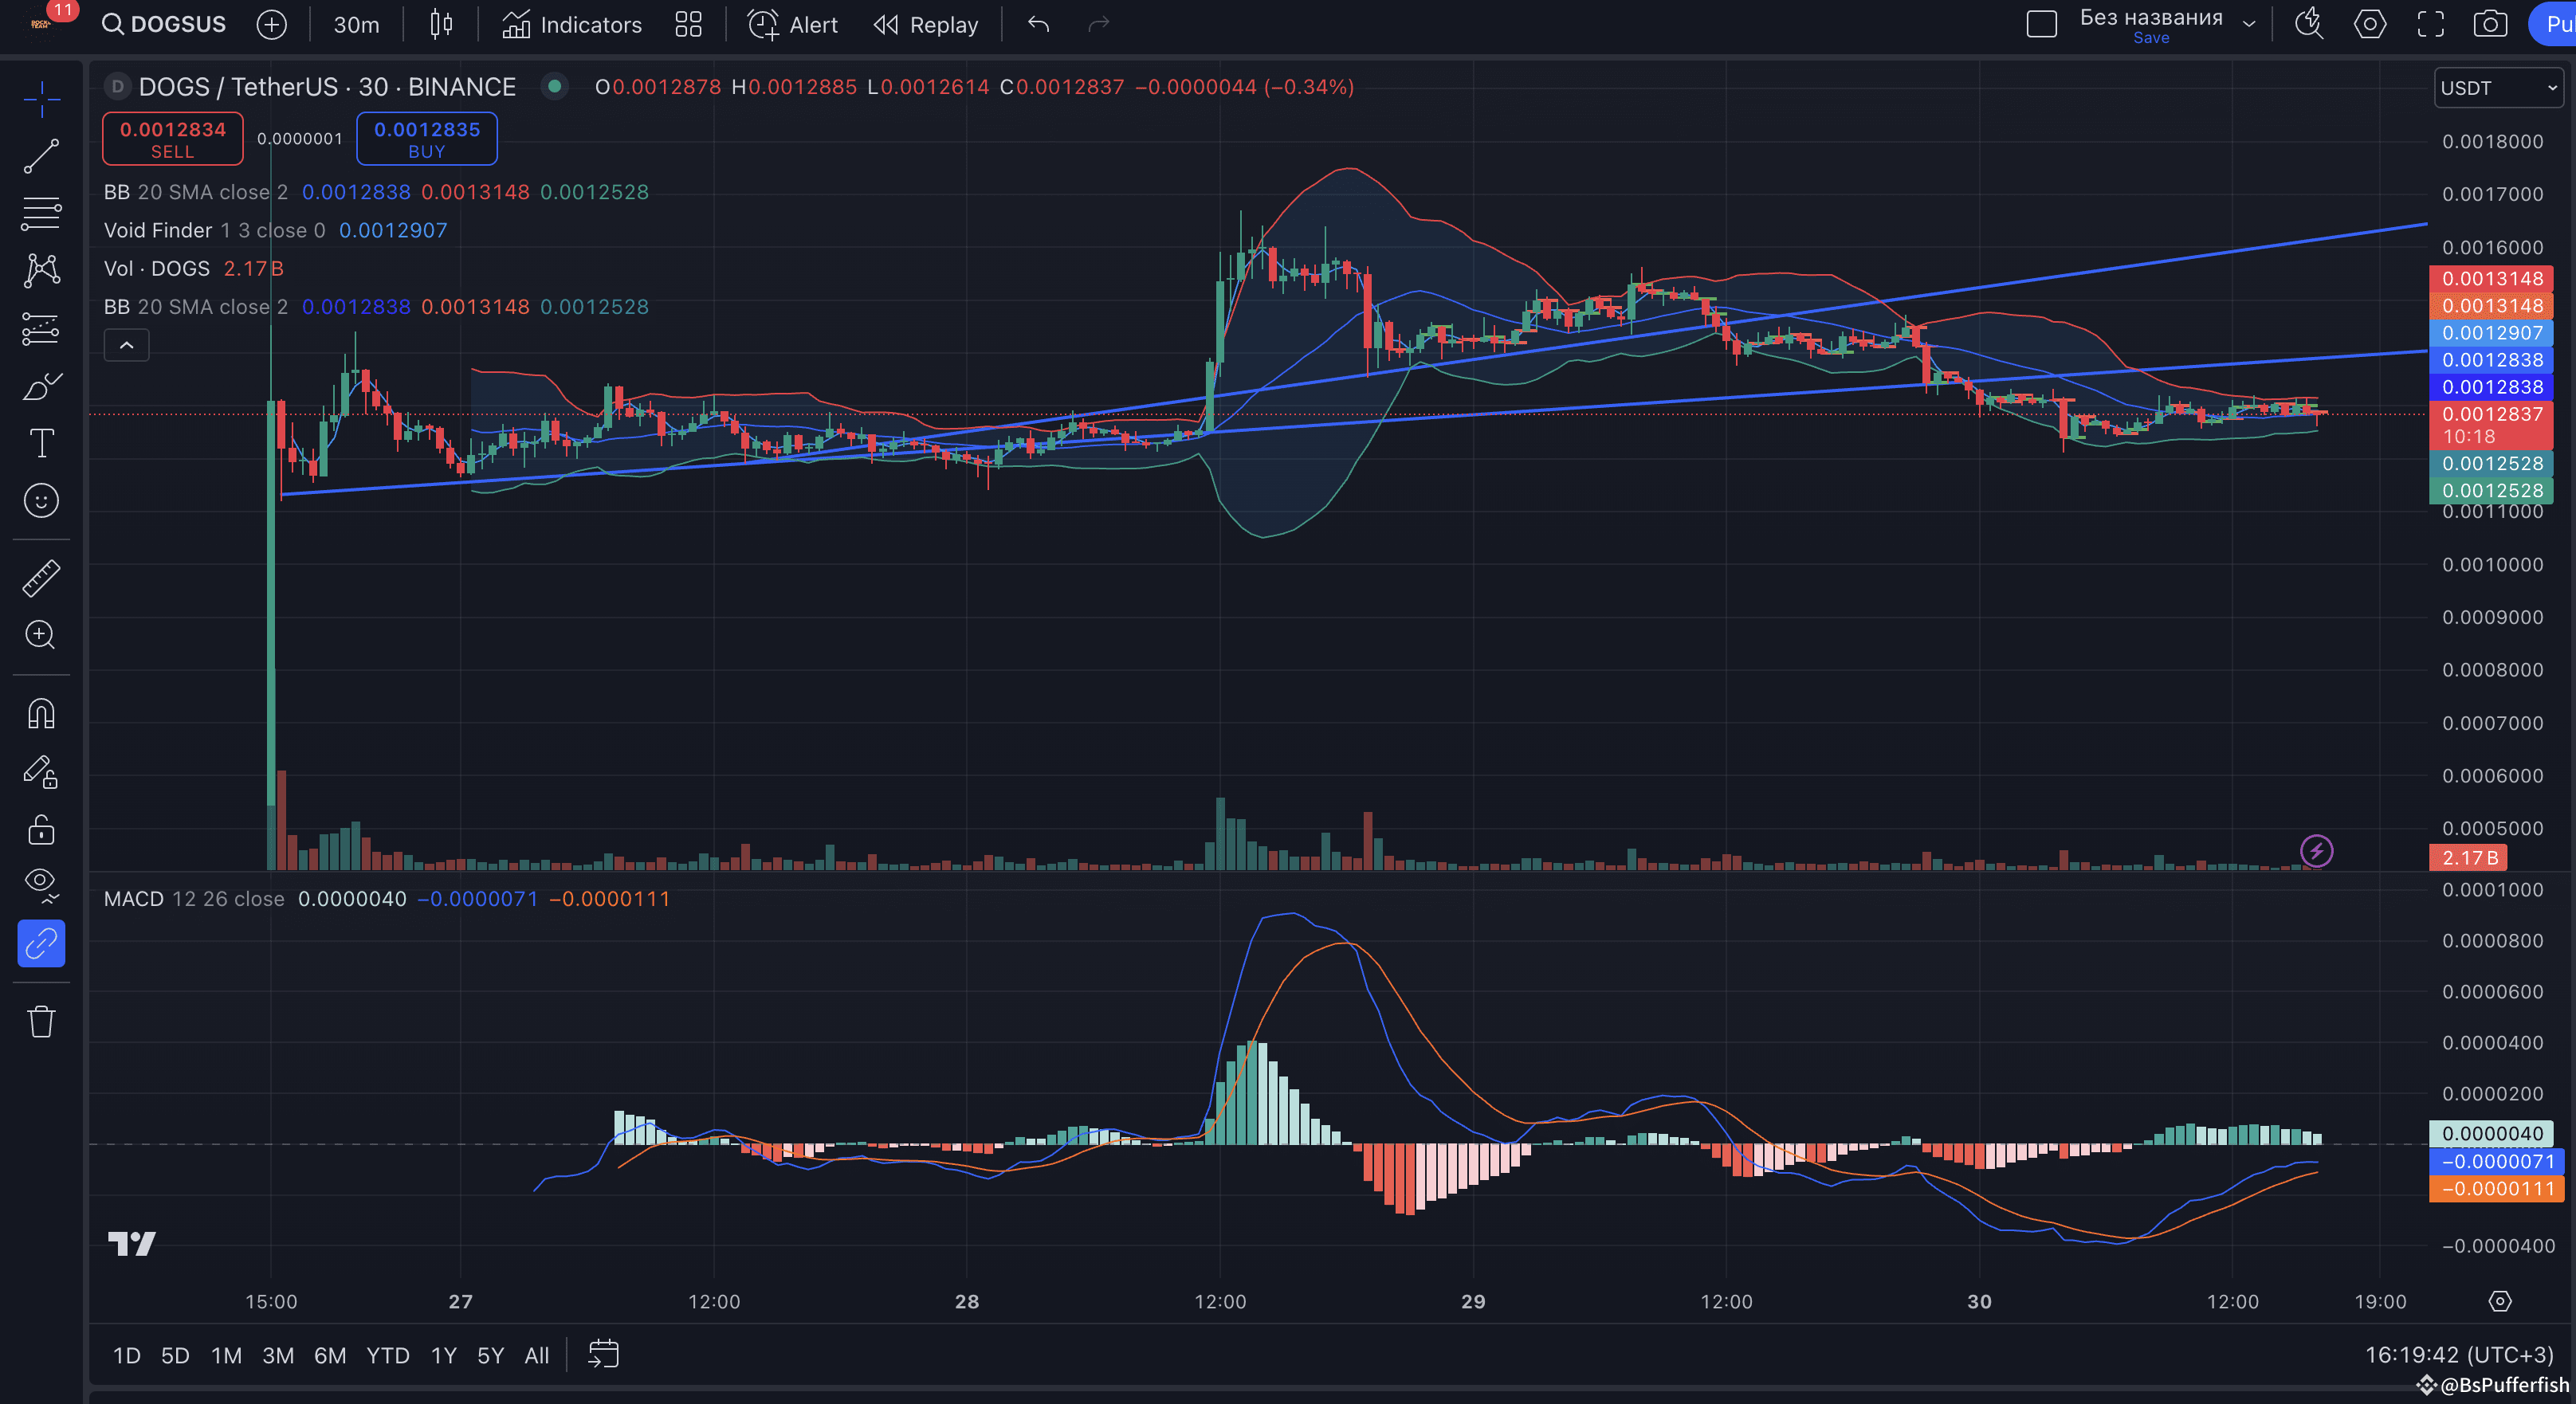
Task: Select the text annotation tool
Action: (41, 442)
